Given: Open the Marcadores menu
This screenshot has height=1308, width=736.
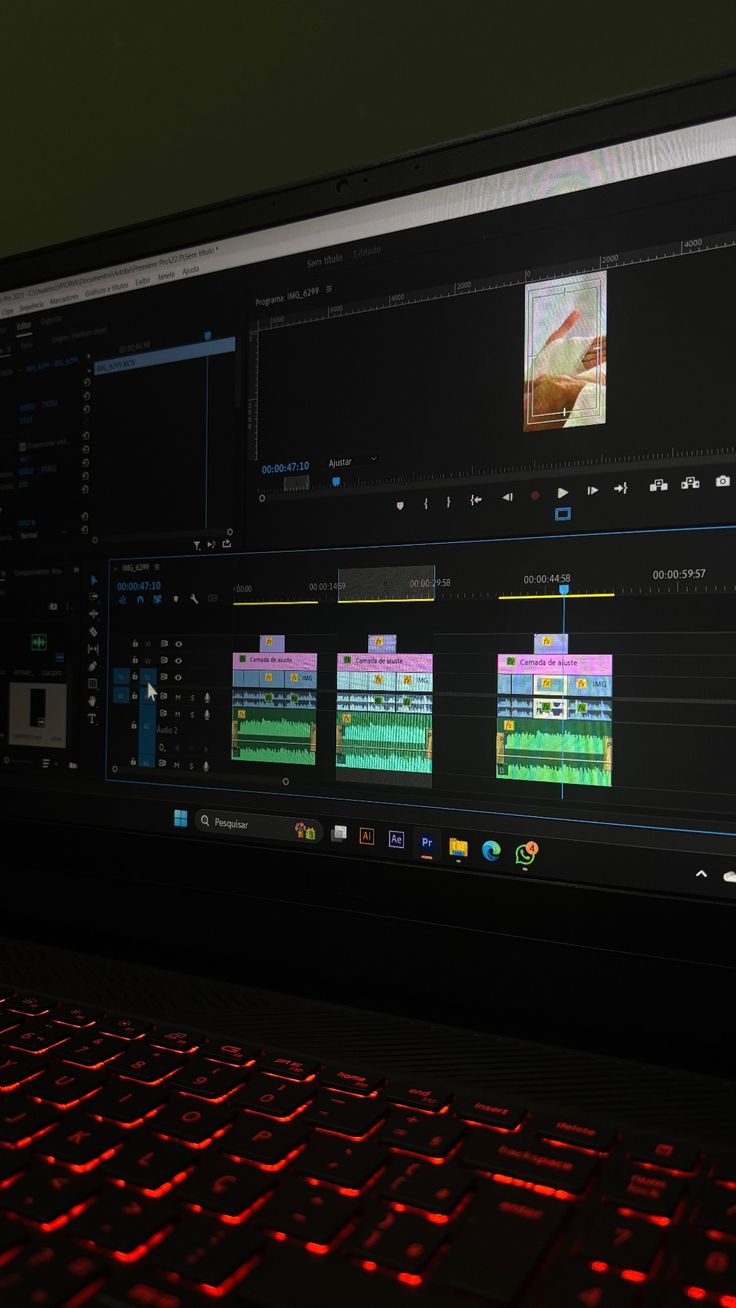Looking at the screenshot, I should 64,298.
